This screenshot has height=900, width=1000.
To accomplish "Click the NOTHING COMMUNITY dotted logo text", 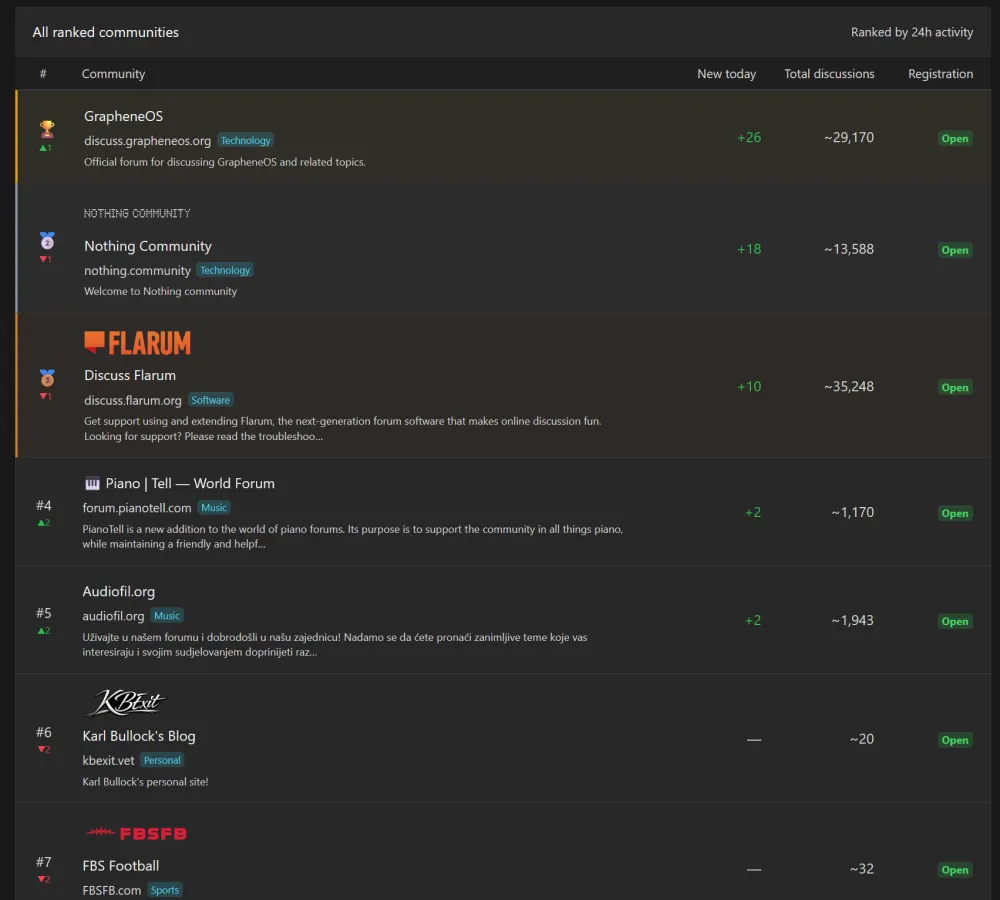I will click(x=137, y=213).
